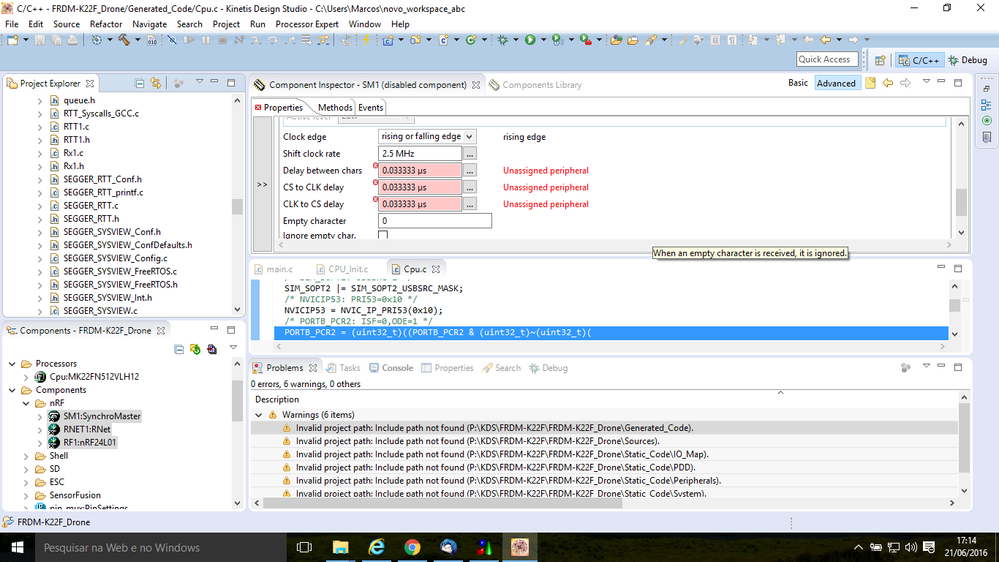Open the Run button dropdown arrow
Image resolution: width=999 pixels, height=562 pixels.
[x=543, y=40]
